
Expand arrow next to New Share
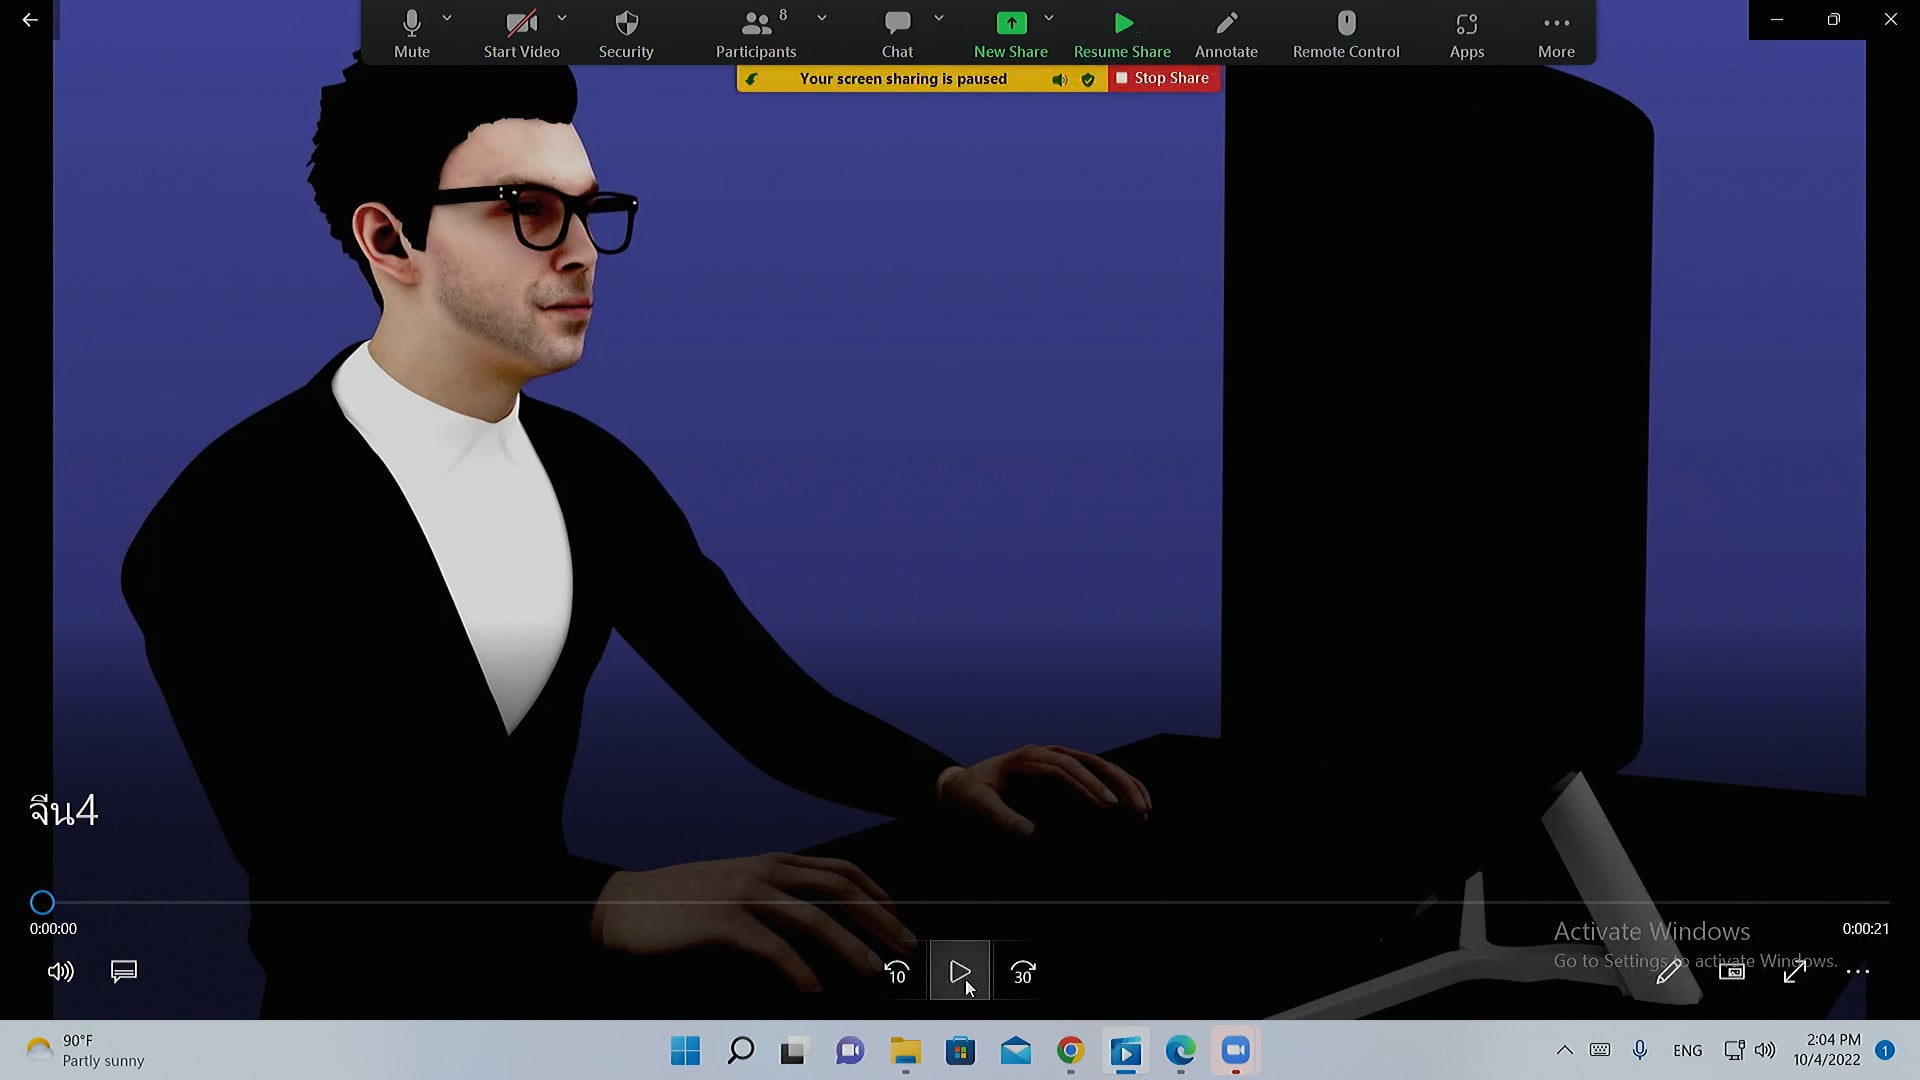[1049, 18]
